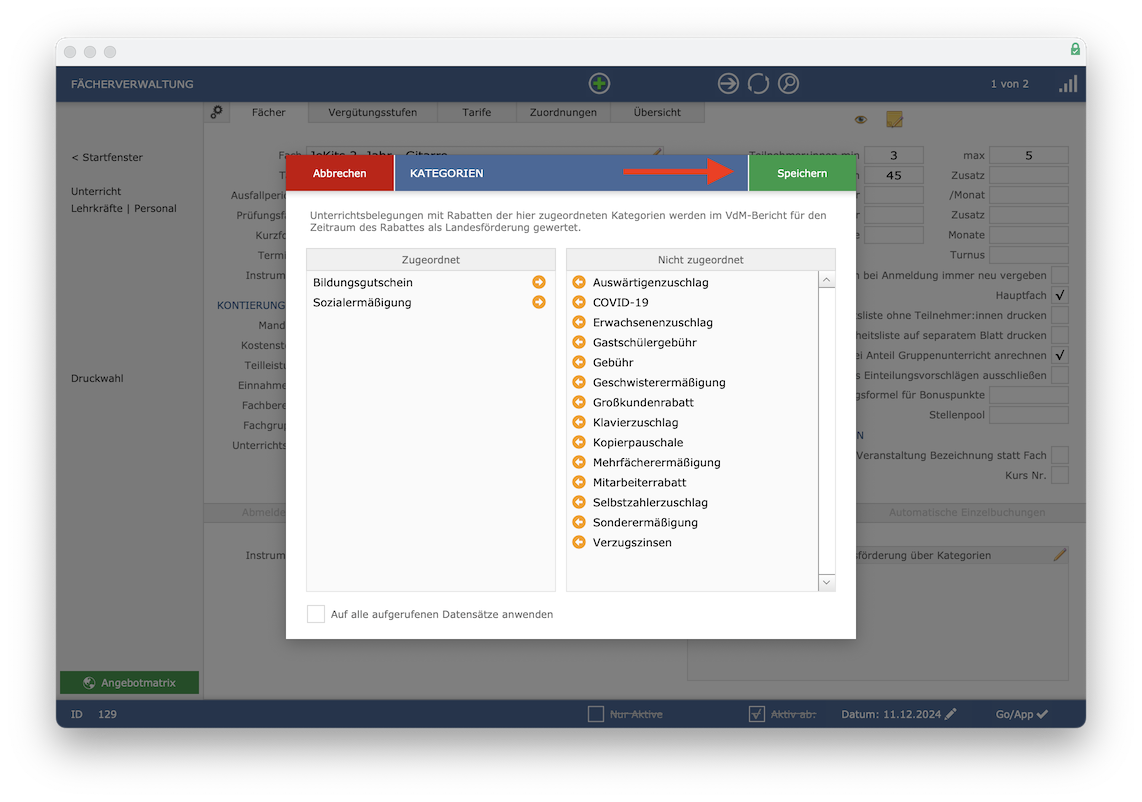Go back to Startfenster

[107, 157]
